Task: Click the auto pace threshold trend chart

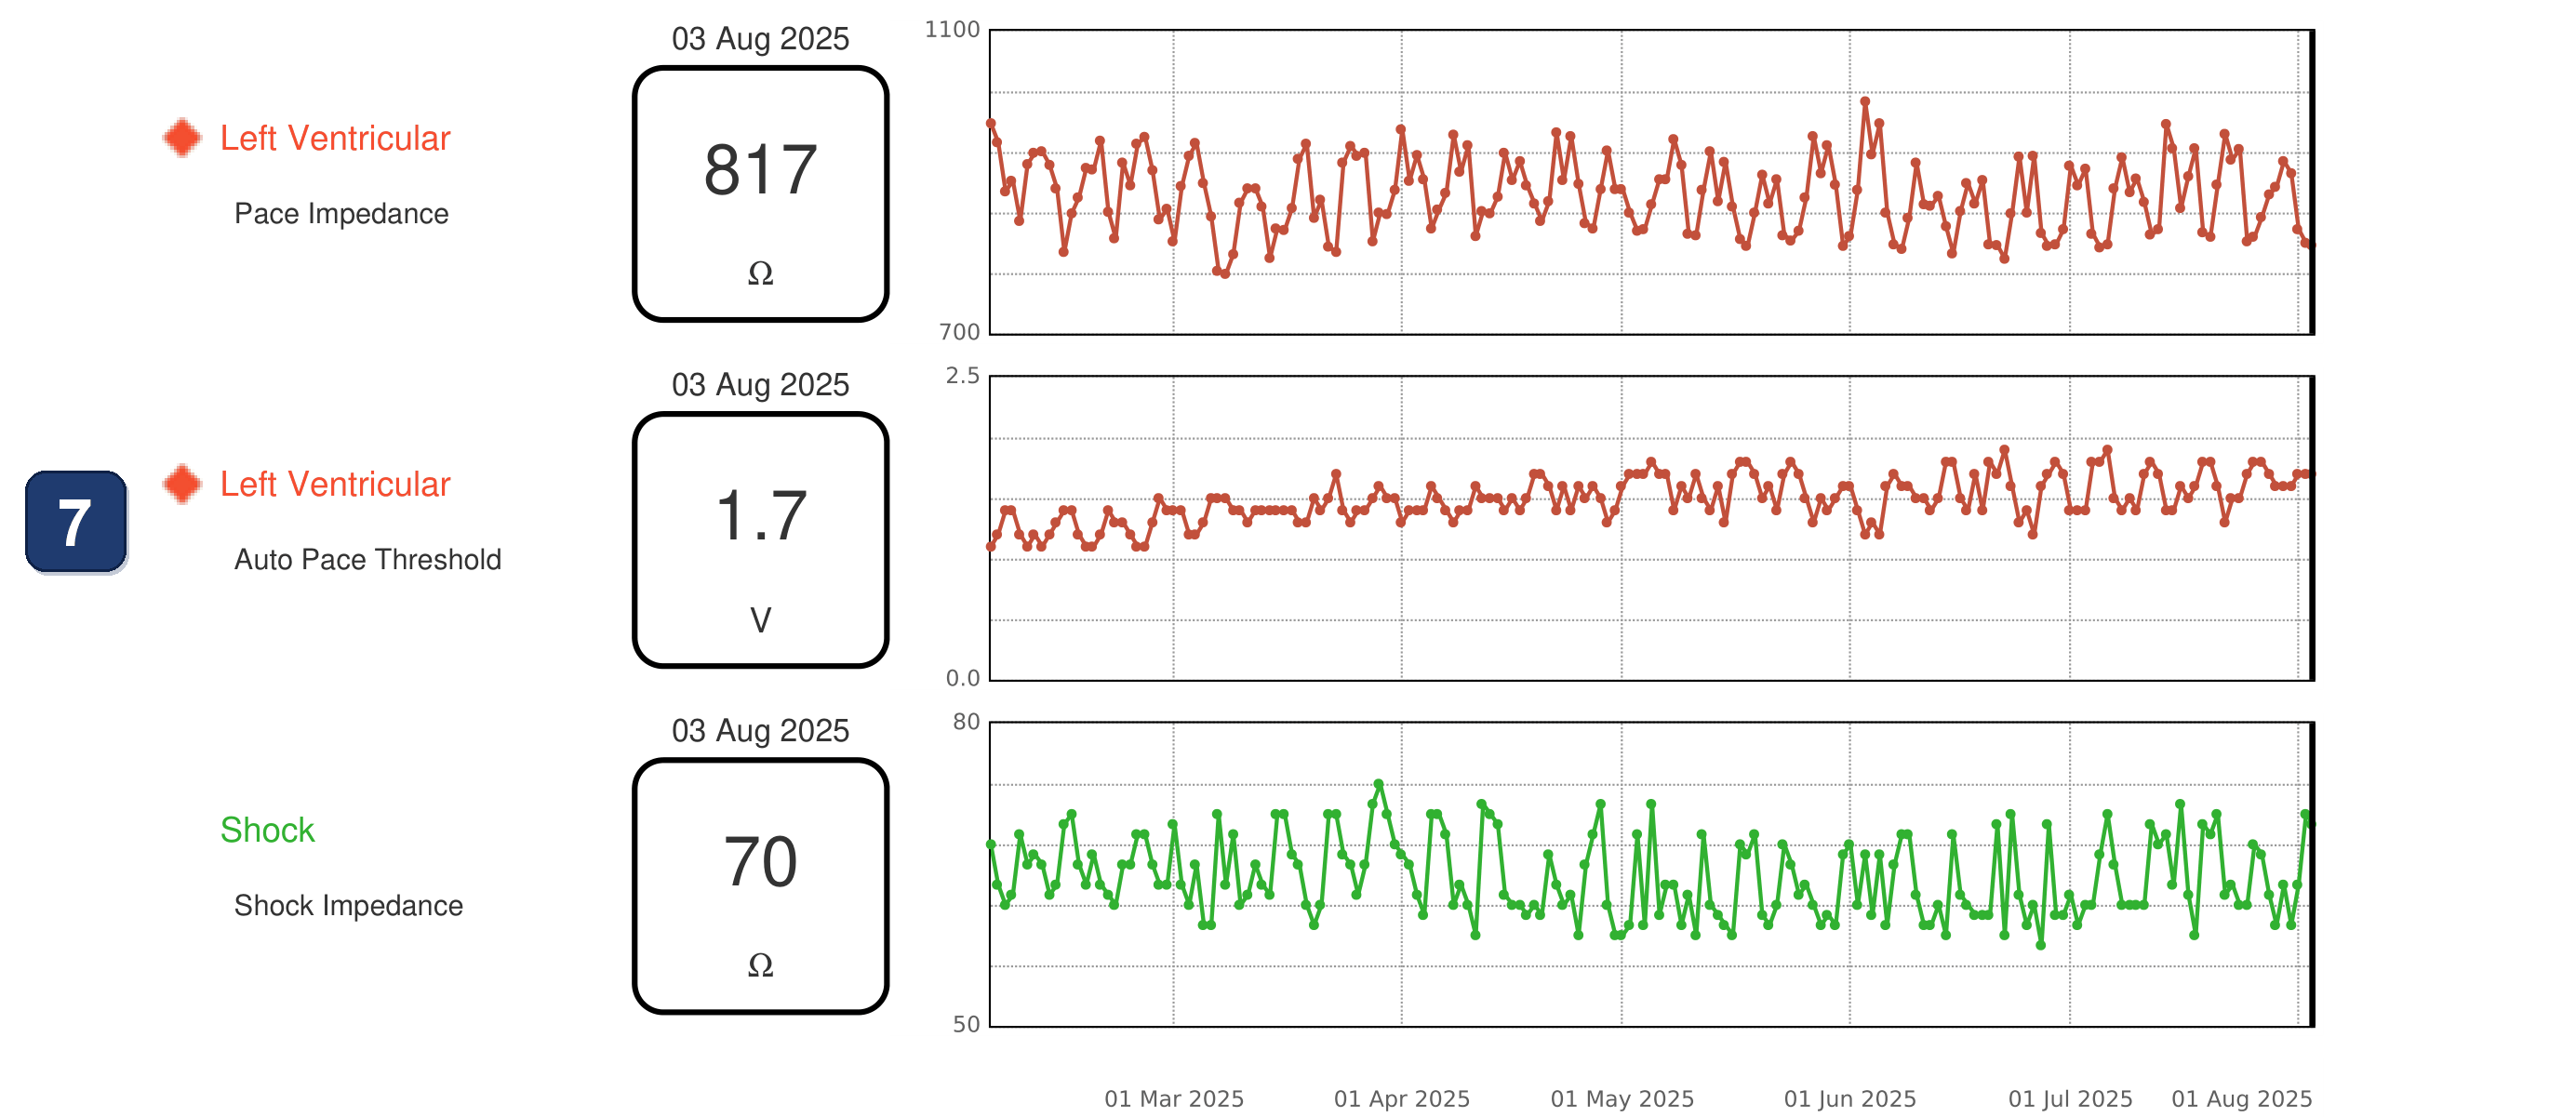Action: click(x=1651, y=528)
